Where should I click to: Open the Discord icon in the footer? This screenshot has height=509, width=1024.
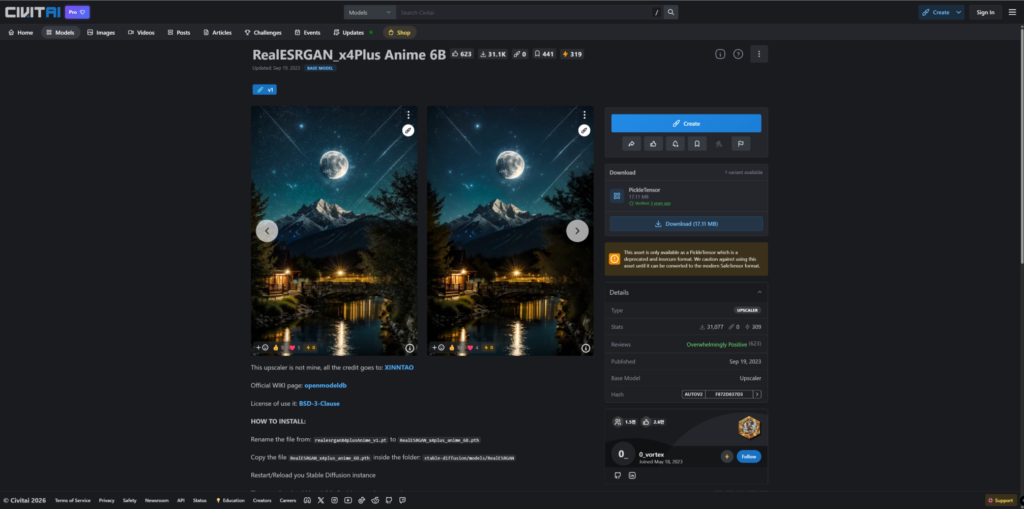(x=307, y=501)
